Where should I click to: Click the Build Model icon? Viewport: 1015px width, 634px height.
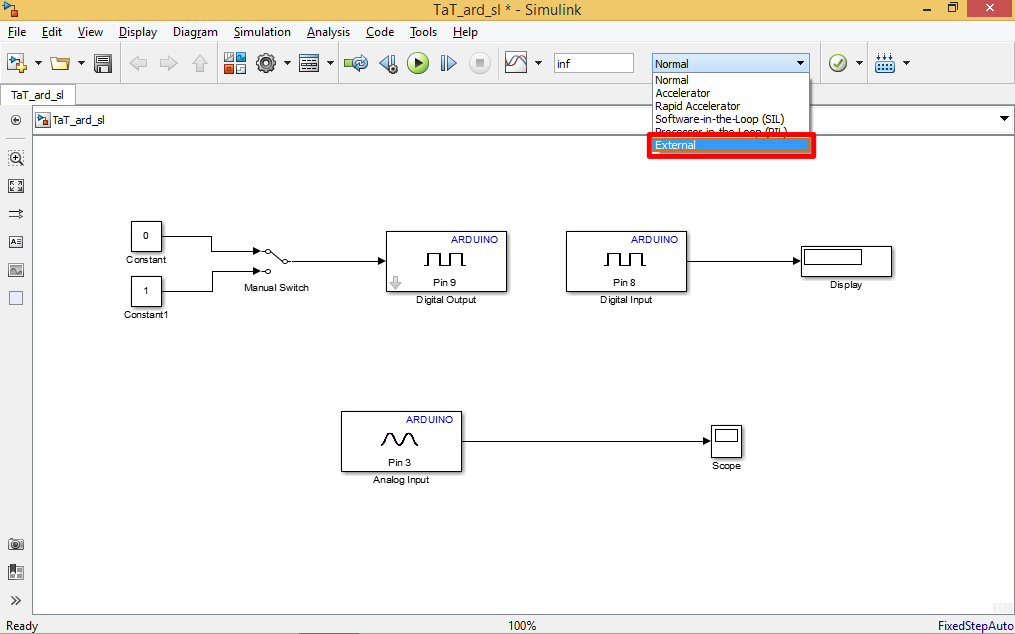coord(884,63)
